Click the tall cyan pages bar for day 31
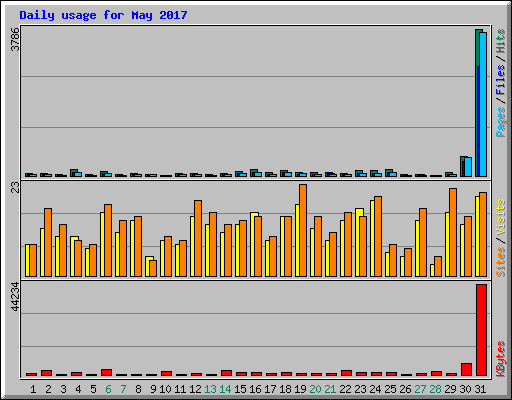 coord(483,104)
